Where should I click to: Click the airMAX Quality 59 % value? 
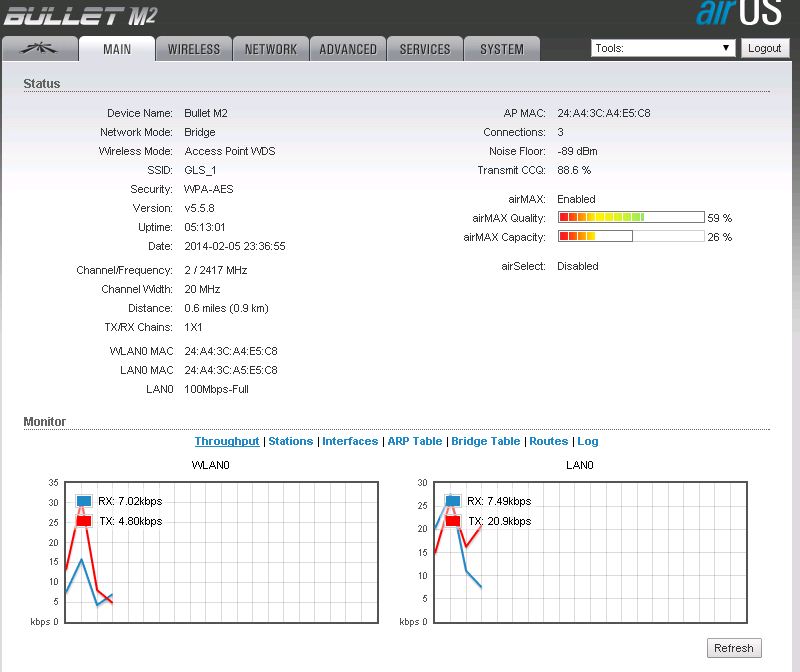pos(719,218)
